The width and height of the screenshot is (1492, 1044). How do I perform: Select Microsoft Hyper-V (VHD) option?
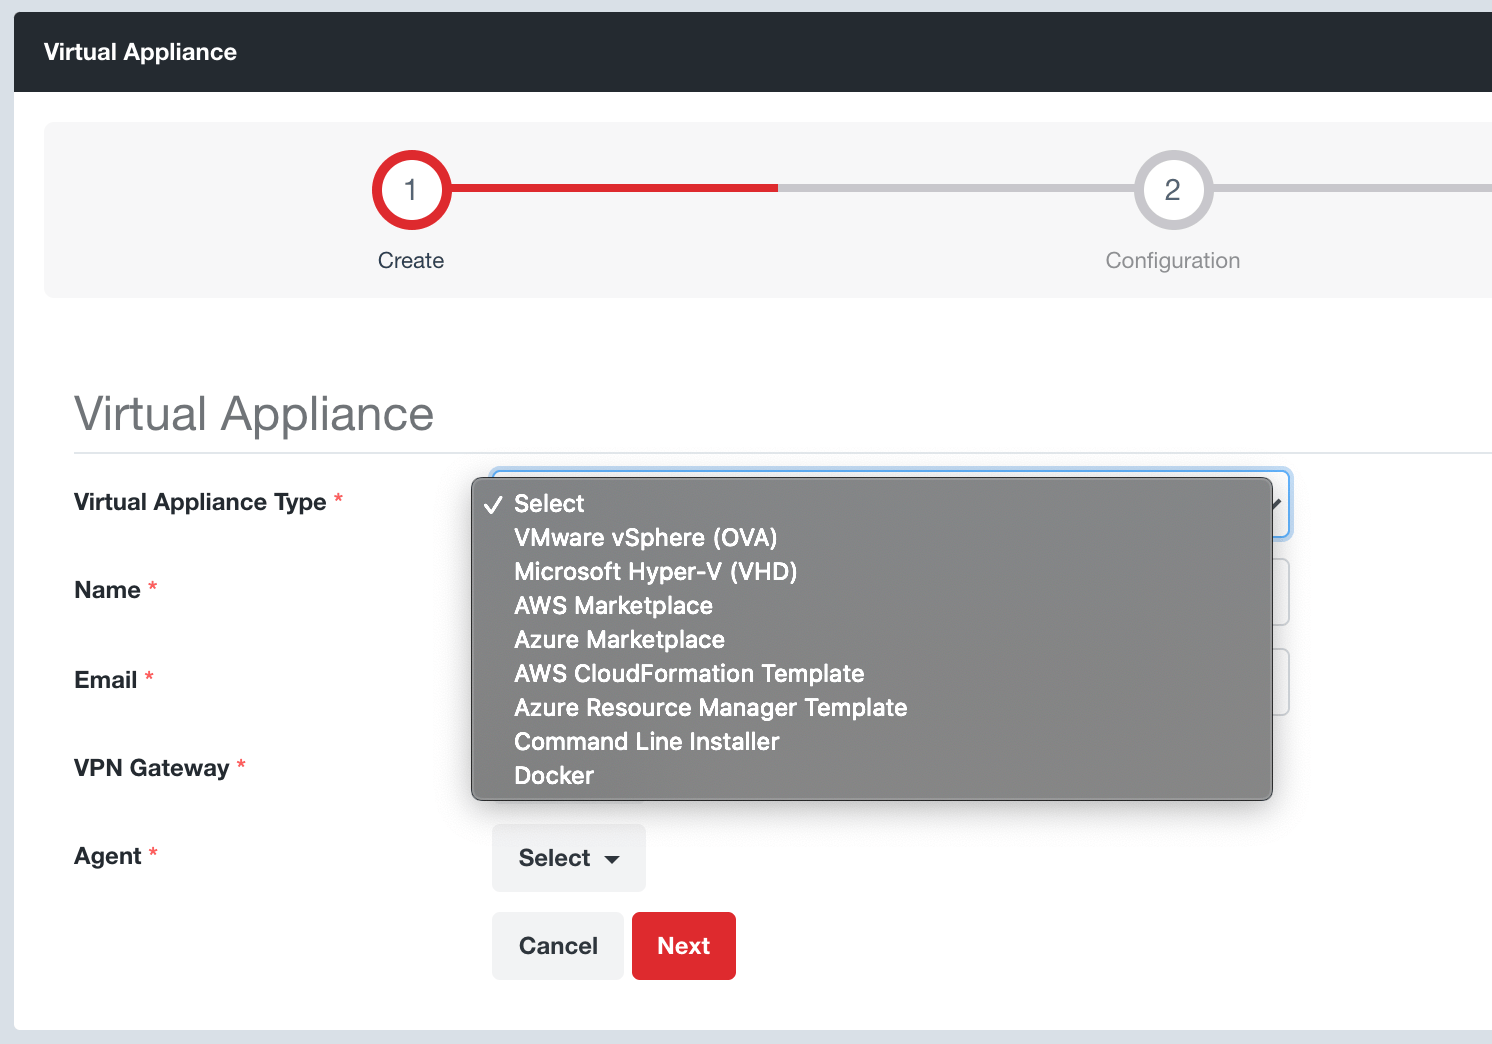tap(871, 572)
